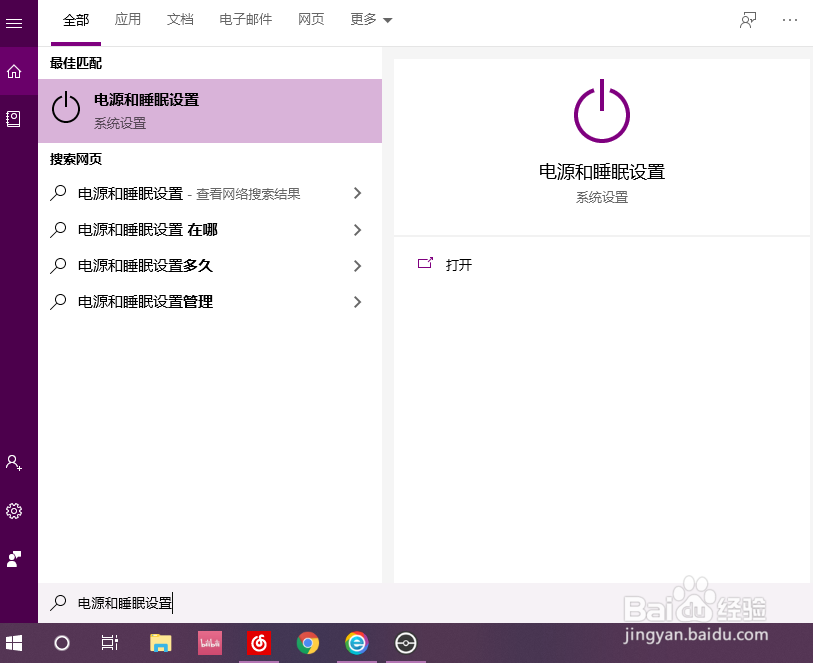Click 打开 to open the setting
Screen dimensions: 813x663
coord(458,265)
